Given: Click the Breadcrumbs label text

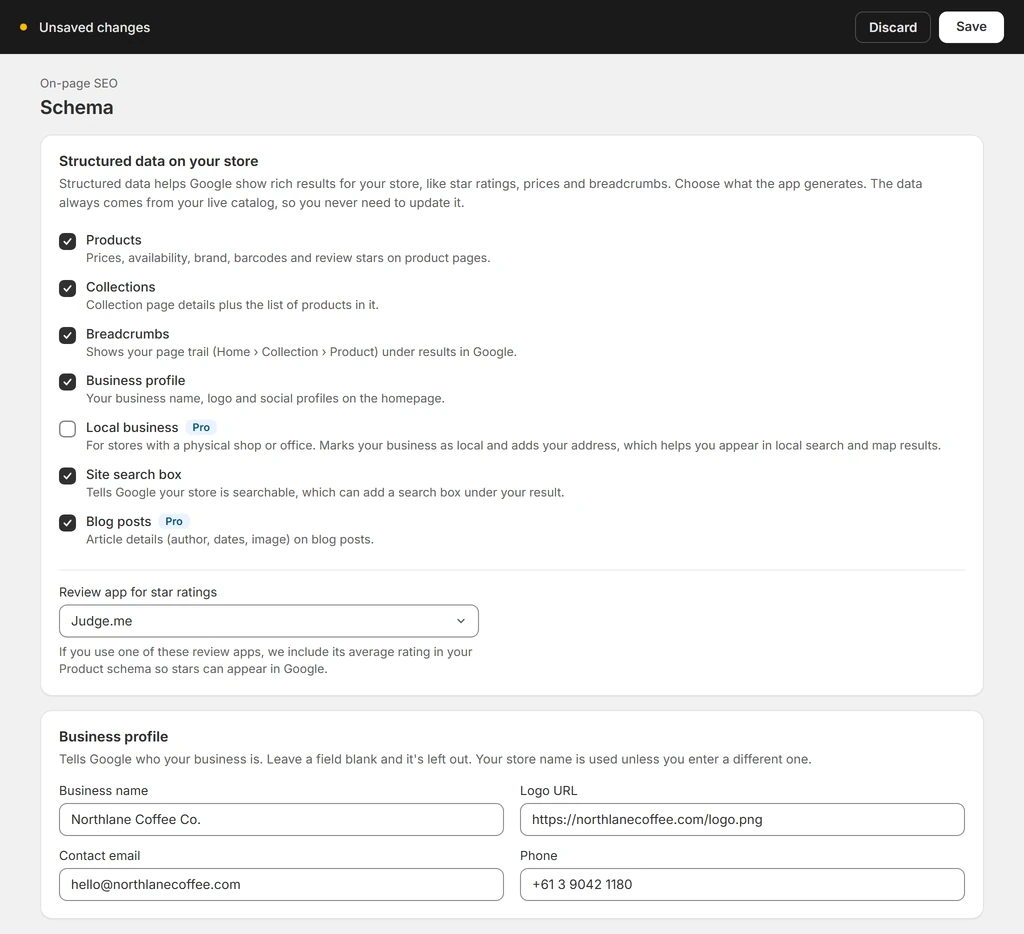Looking at the screenshot, I should tap(127, 334).
